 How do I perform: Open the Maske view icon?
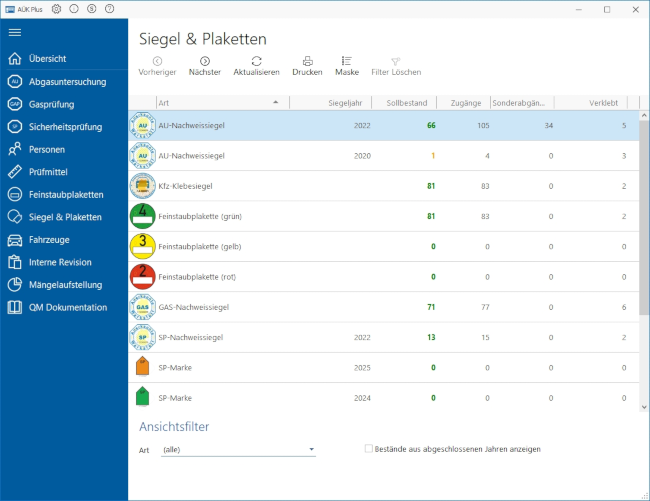pos(346,61)
